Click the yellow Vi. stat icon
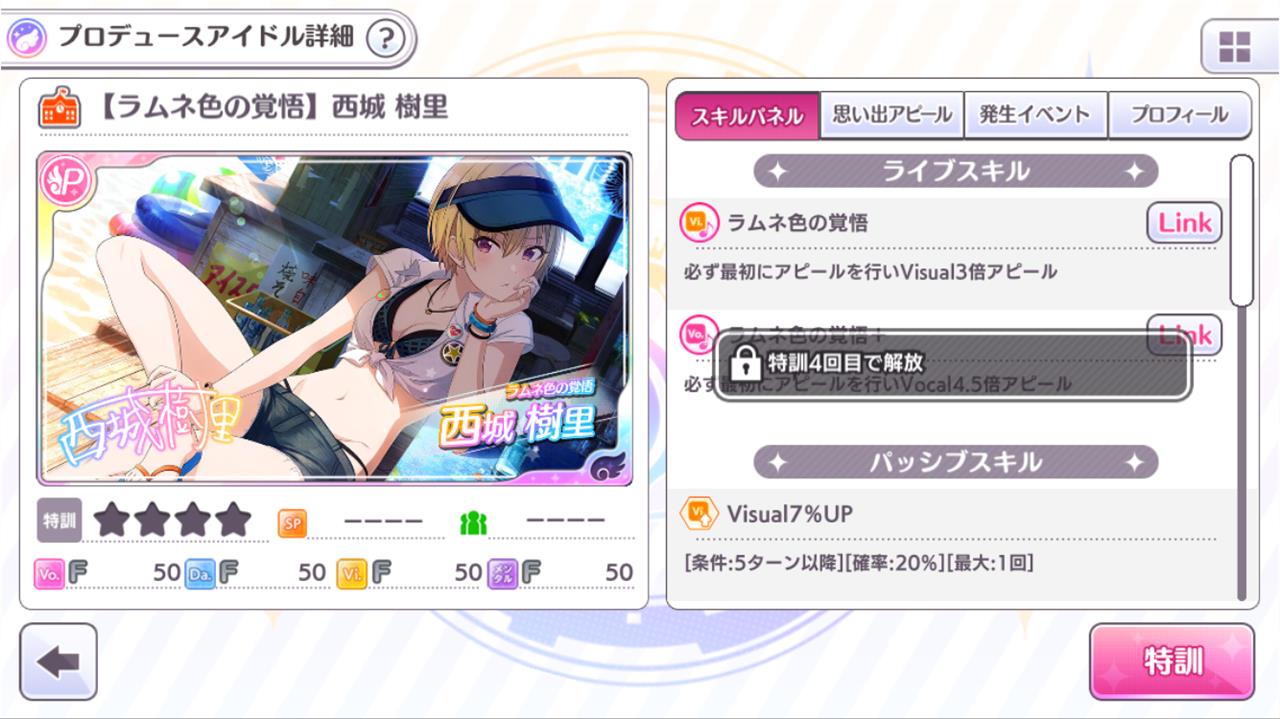The height and width of the screenshot is (719, 1280). pyautogui.click(x=352, y=573)
